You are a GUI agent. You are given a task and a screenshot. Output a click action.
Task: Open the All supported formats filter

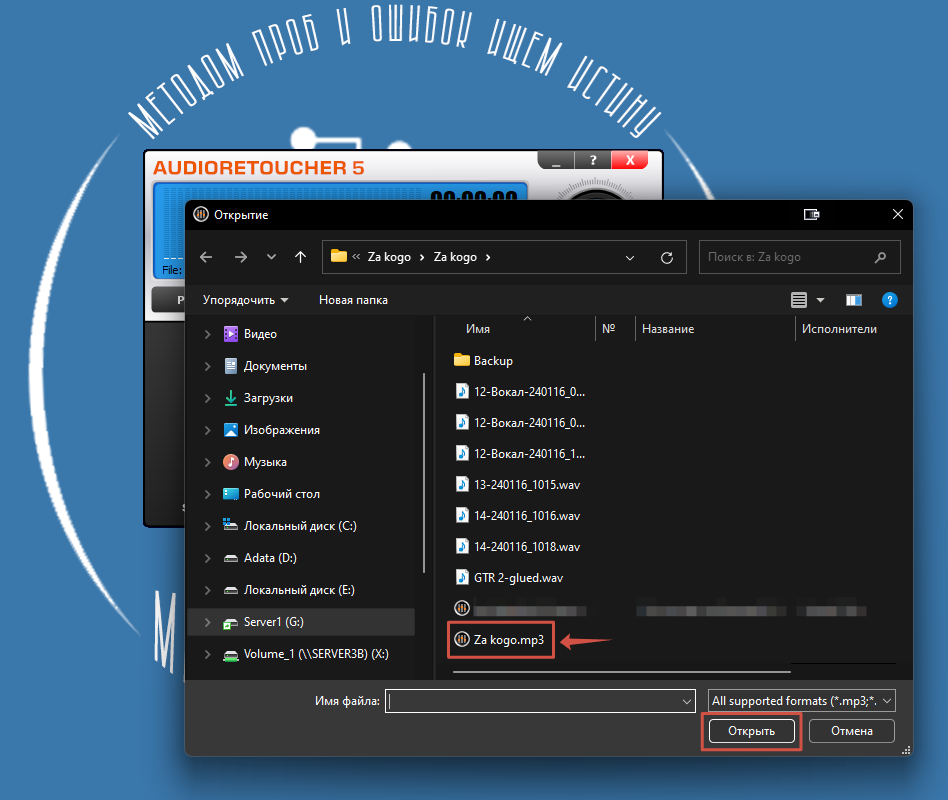[802, 701]
